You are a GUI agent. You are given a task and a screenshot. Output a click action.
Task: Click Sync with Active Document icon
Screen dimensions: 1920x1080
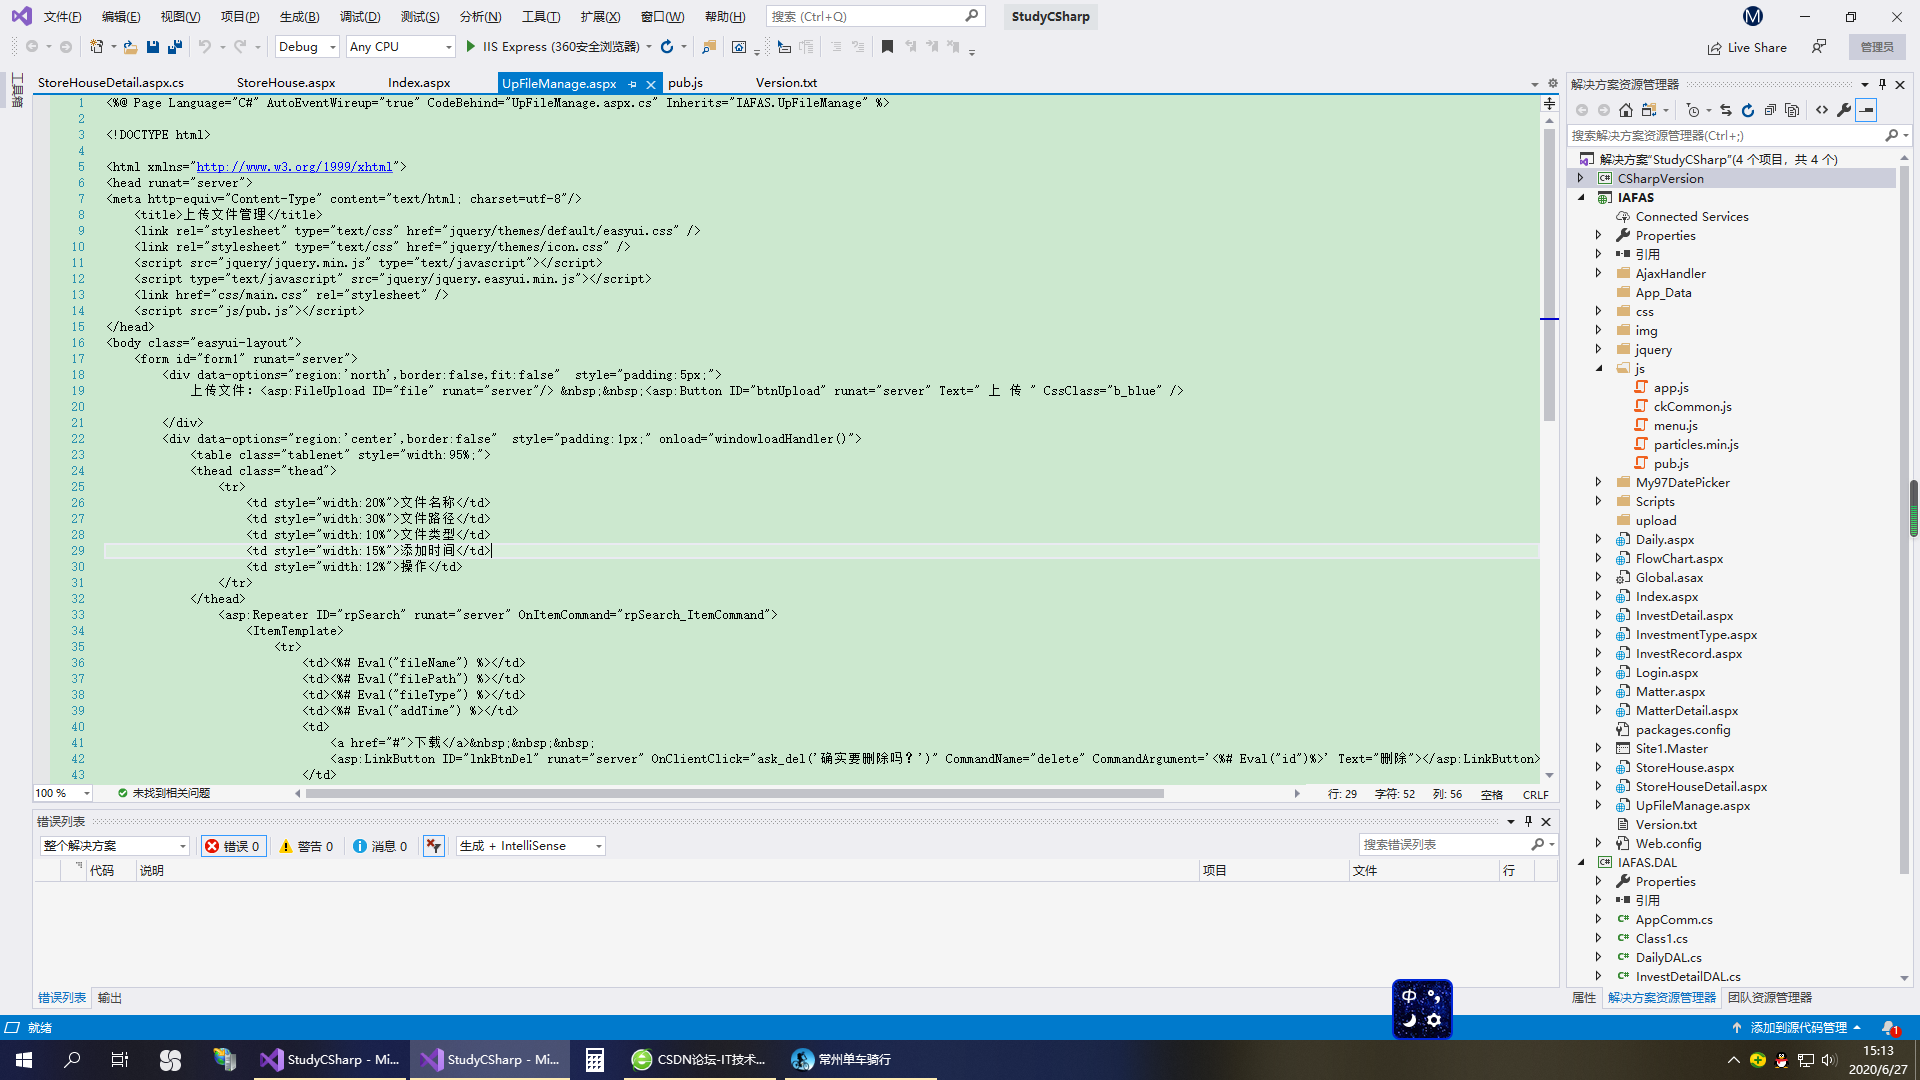coord(1726,110)
